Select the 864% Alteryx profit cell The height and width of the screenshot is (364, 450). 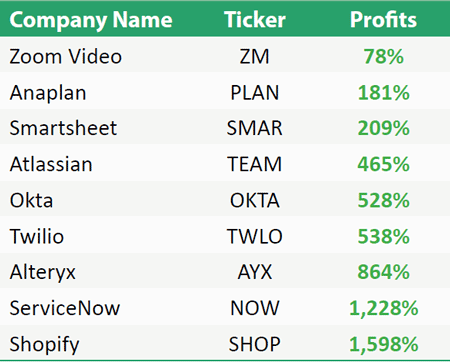point(384,272)
